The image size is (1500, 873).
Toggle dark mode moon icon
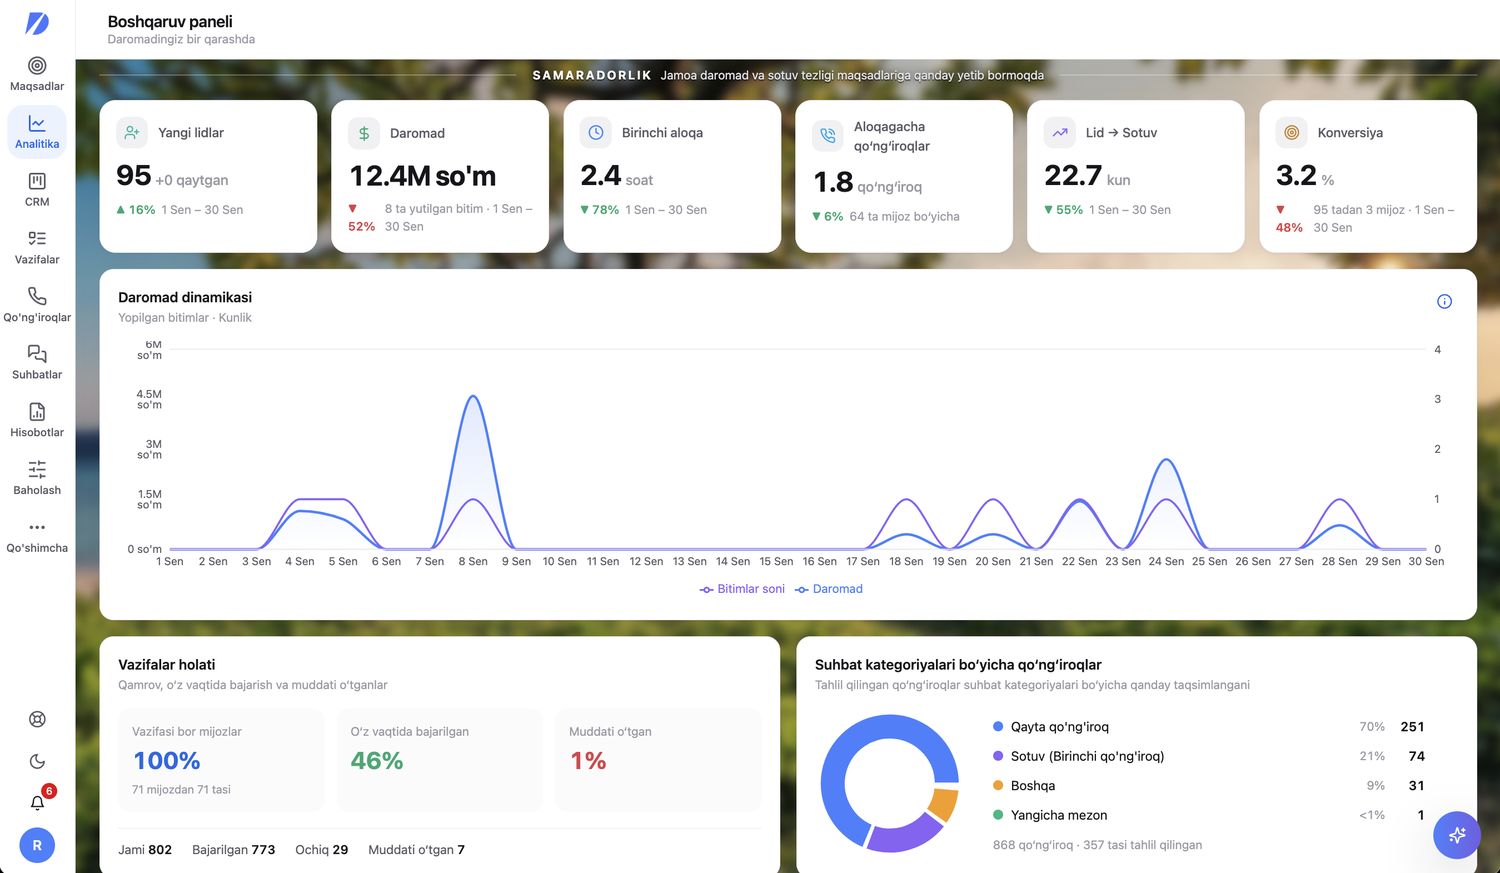tap(37, 761)
